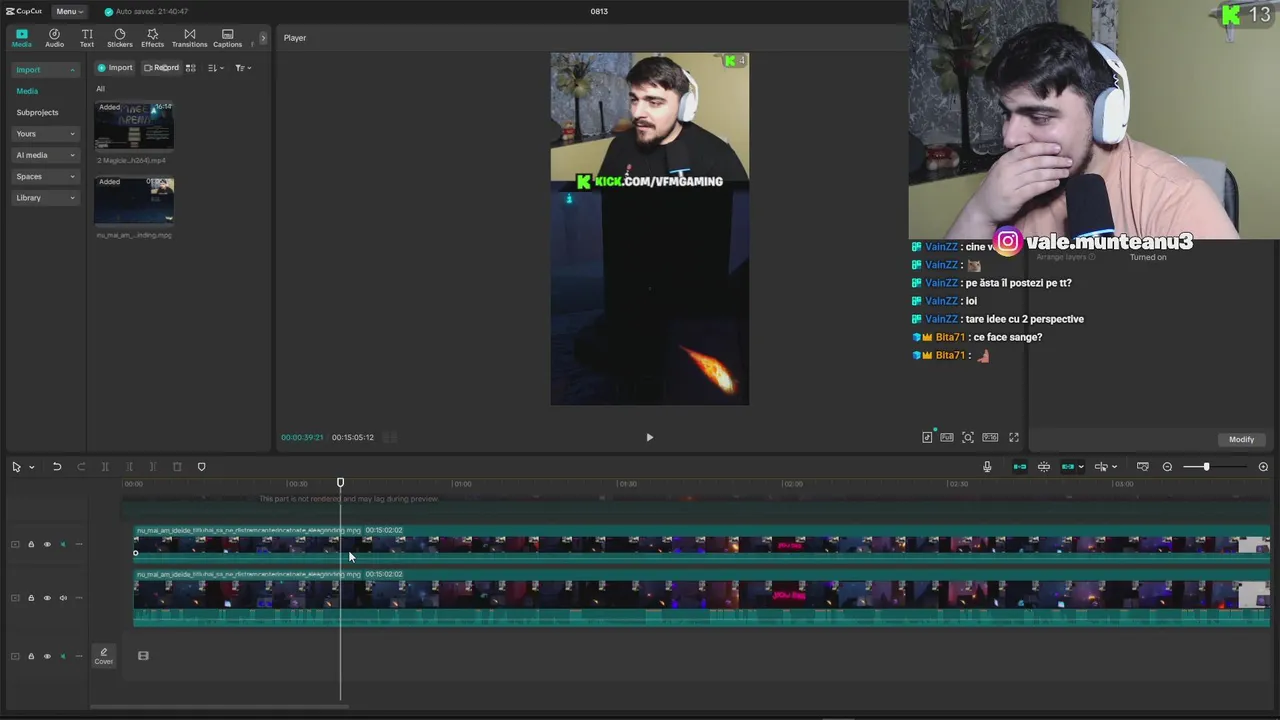Select Subprojects in the sidebar
Image resolution: width=1280 pixels, height=720 pixels.
coord(37,112)
